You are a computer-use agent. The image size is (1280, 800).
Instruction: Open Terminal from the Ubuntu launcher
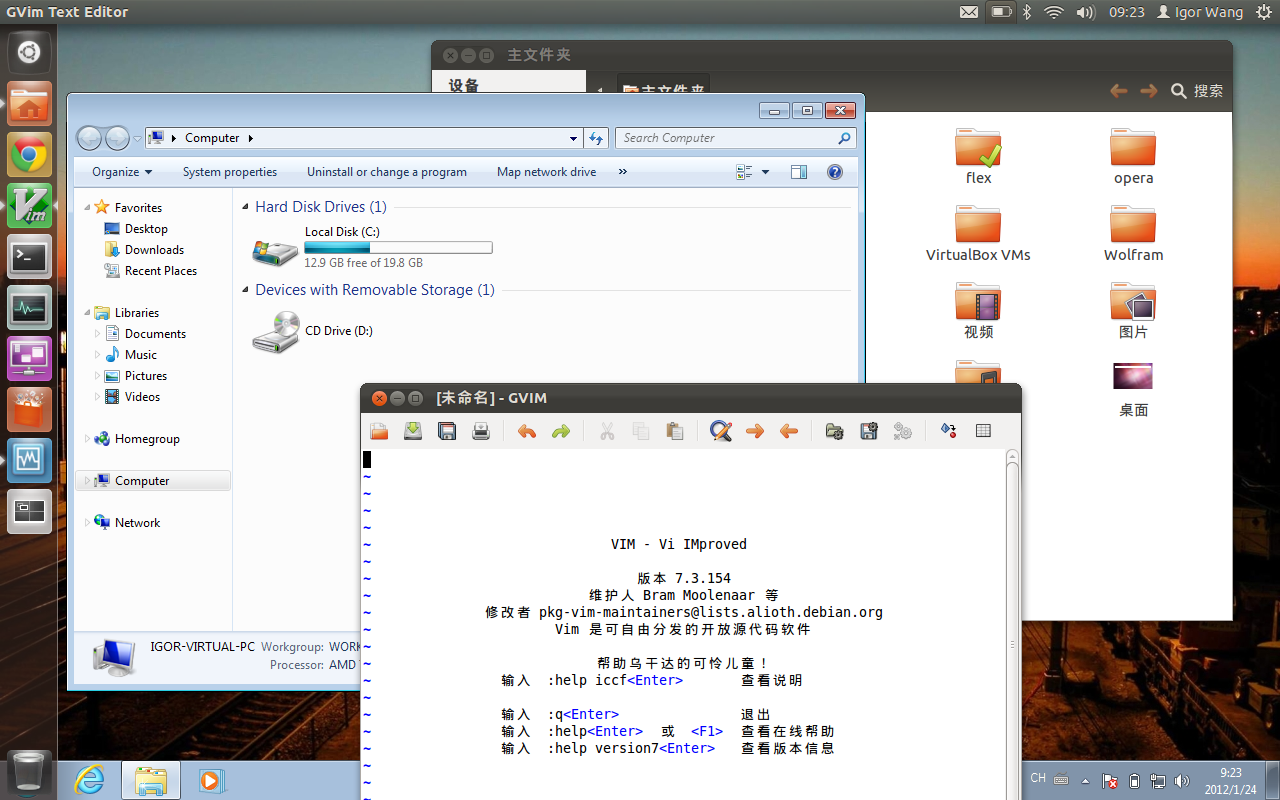29,257
